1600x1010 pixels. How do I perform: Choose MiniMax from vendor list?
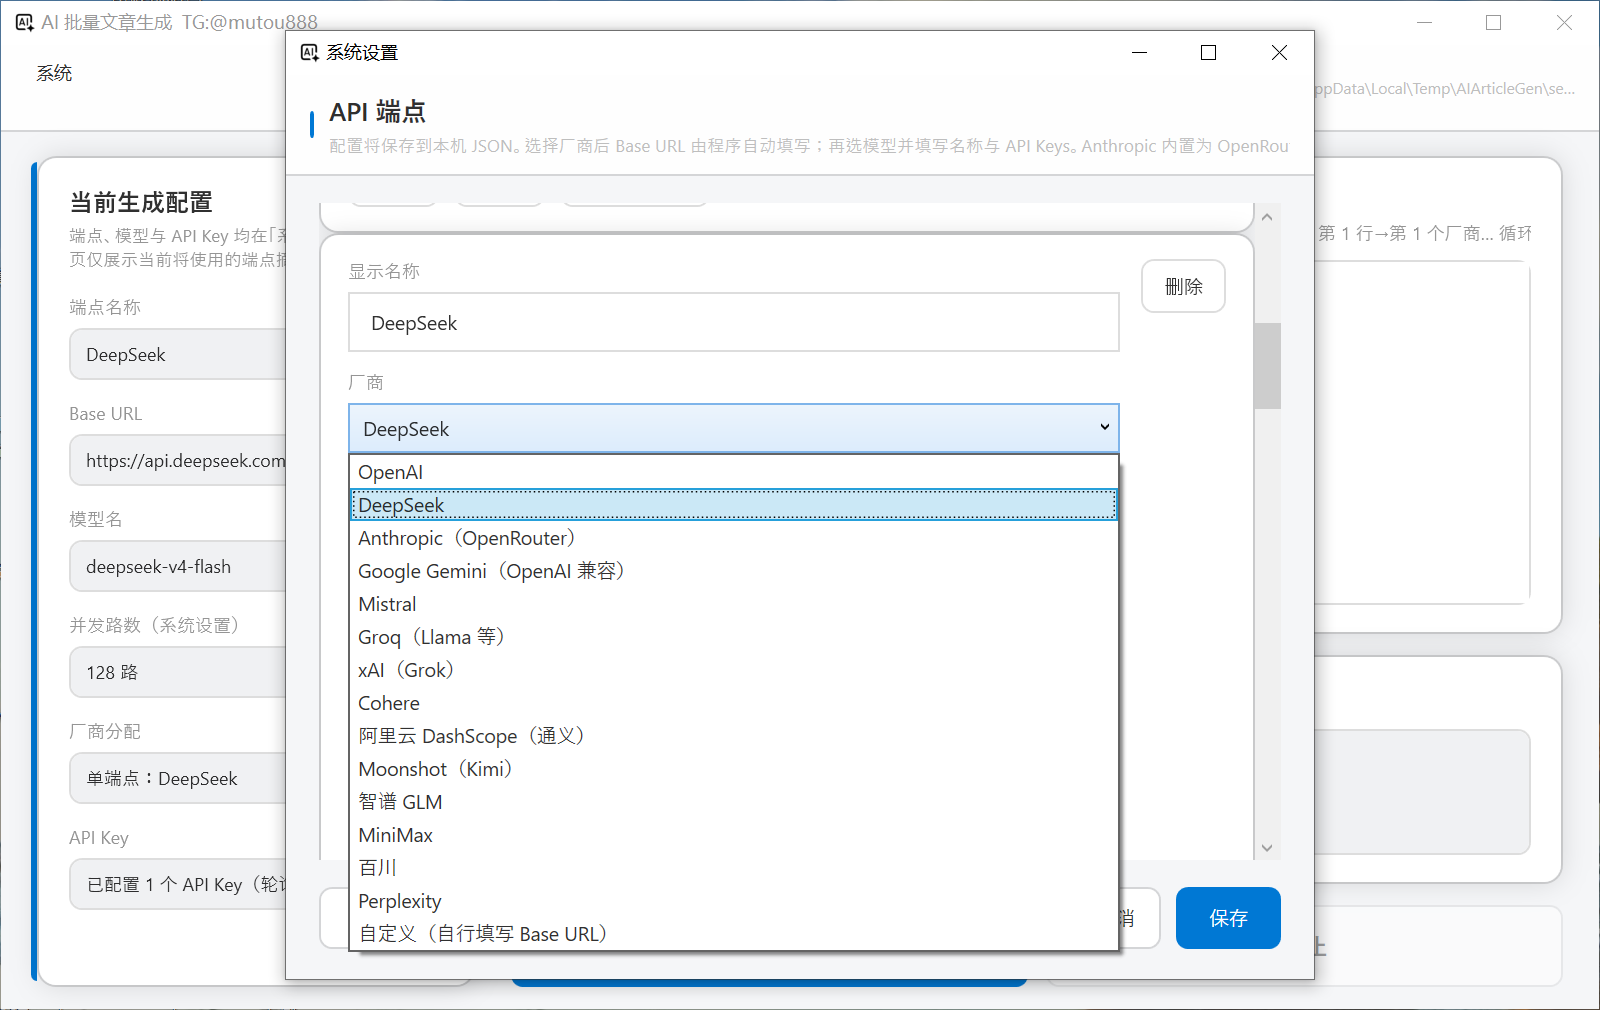coord(733,835)
